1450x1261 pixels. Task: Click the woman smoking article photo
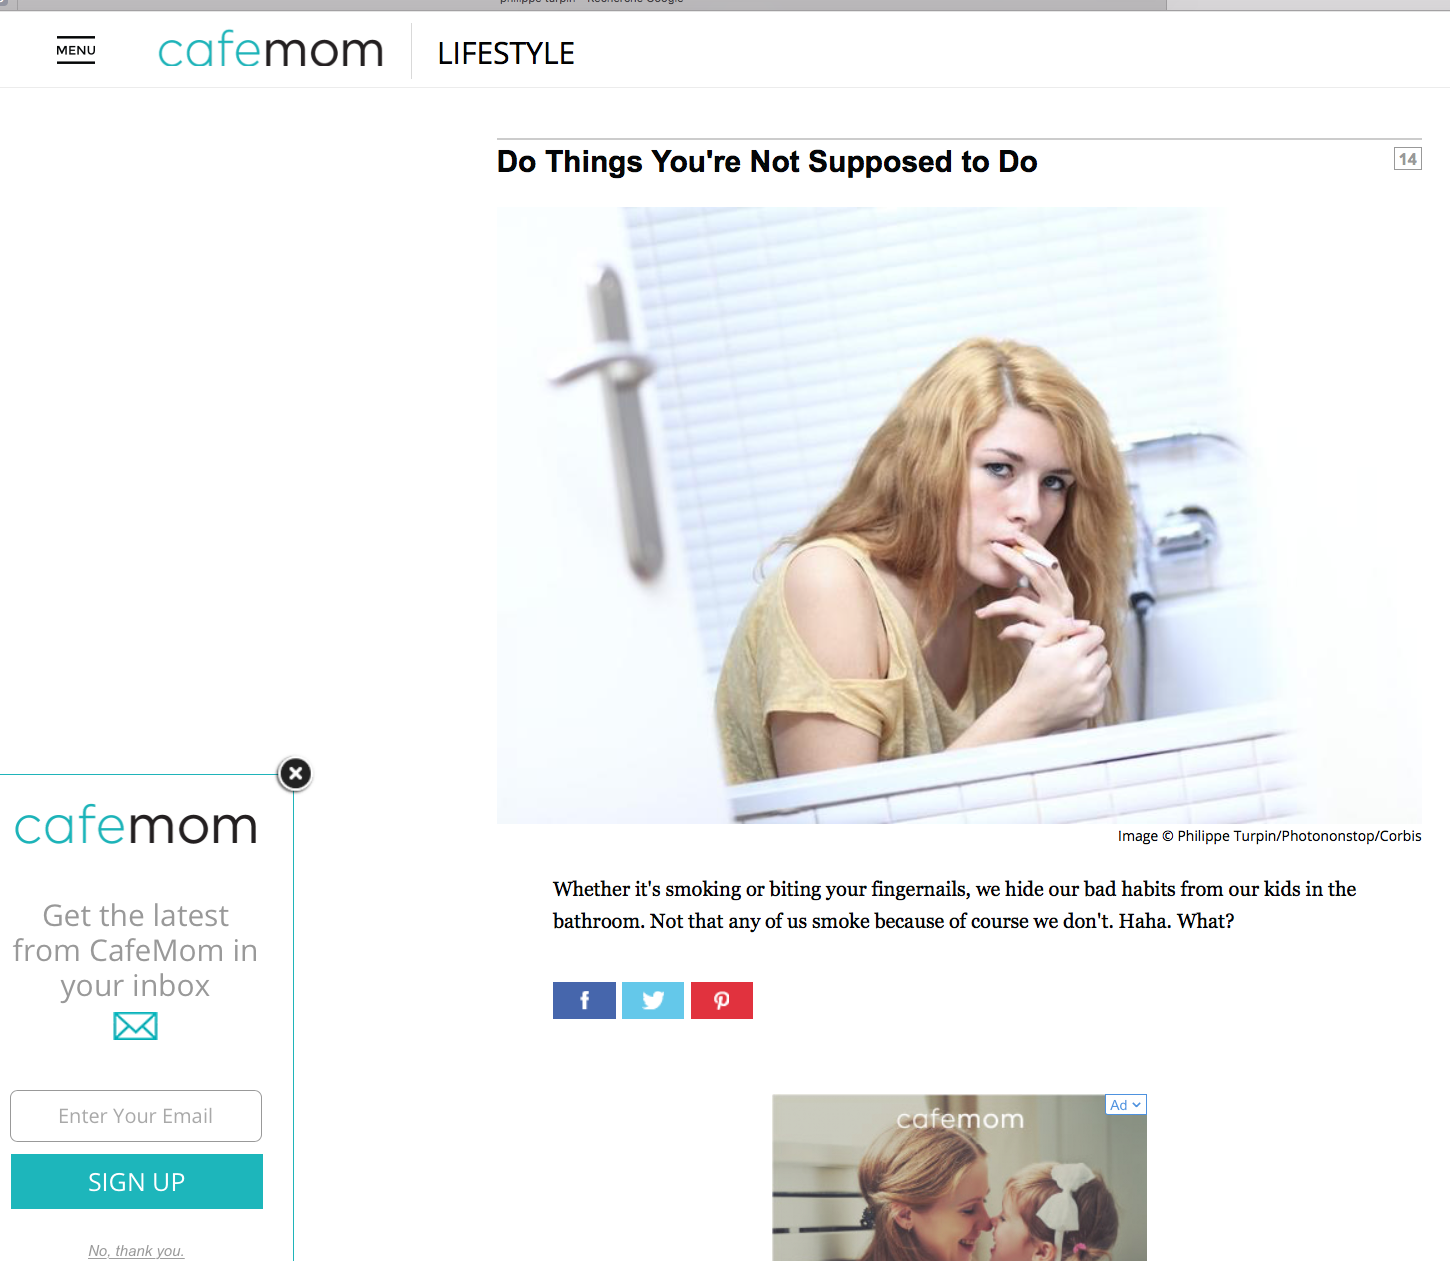[959, 515]
